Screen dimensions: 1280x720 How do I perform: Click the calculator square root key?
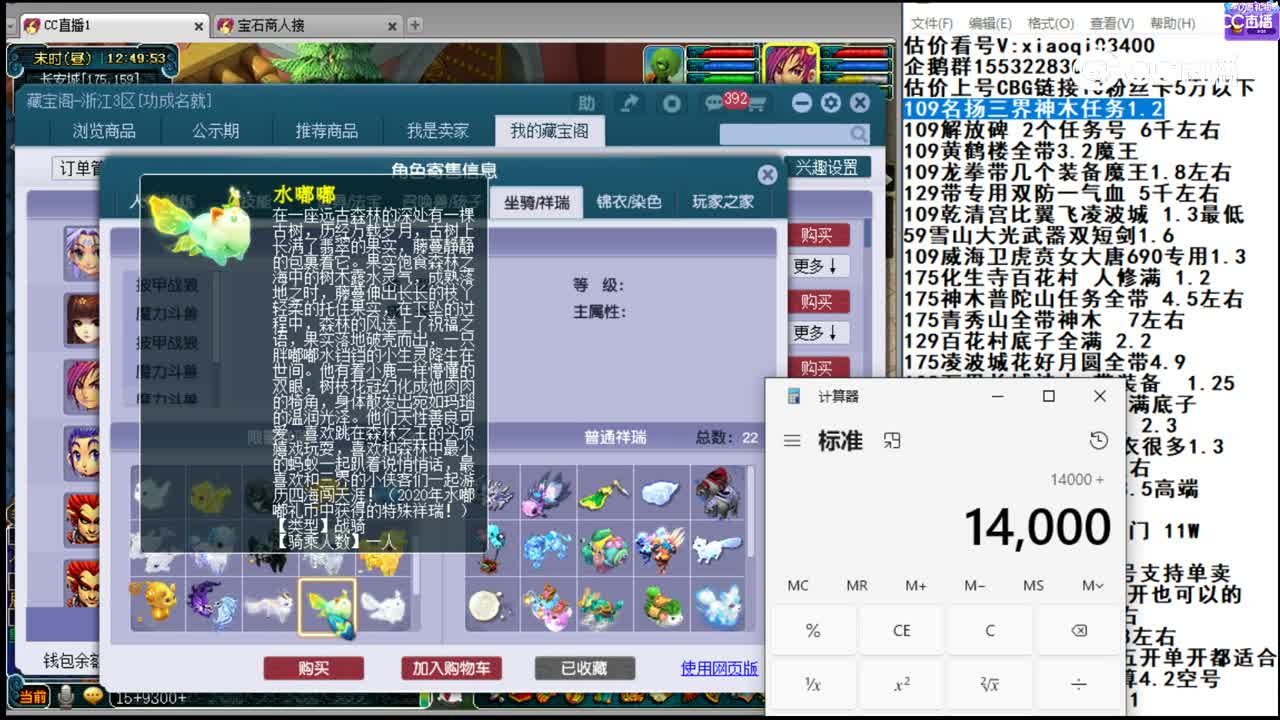coord(990,684)
